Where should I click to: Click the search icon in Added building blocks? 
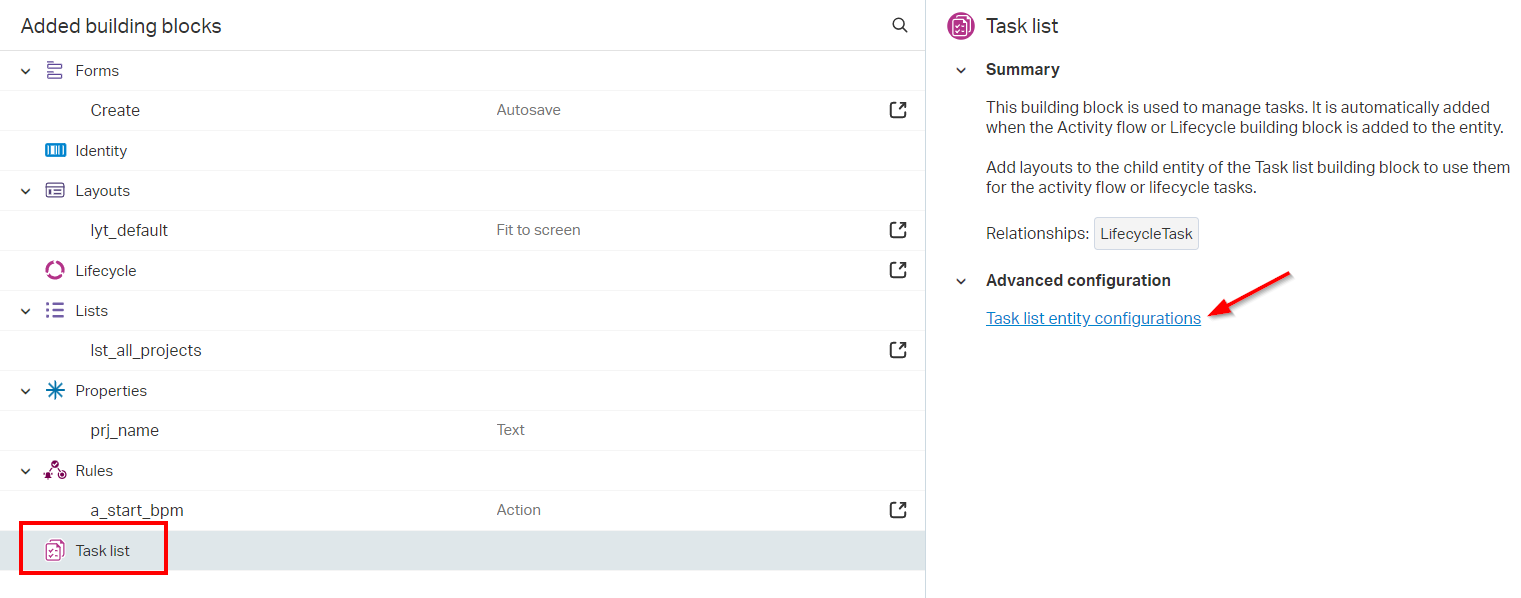click(x=899, y=25)
